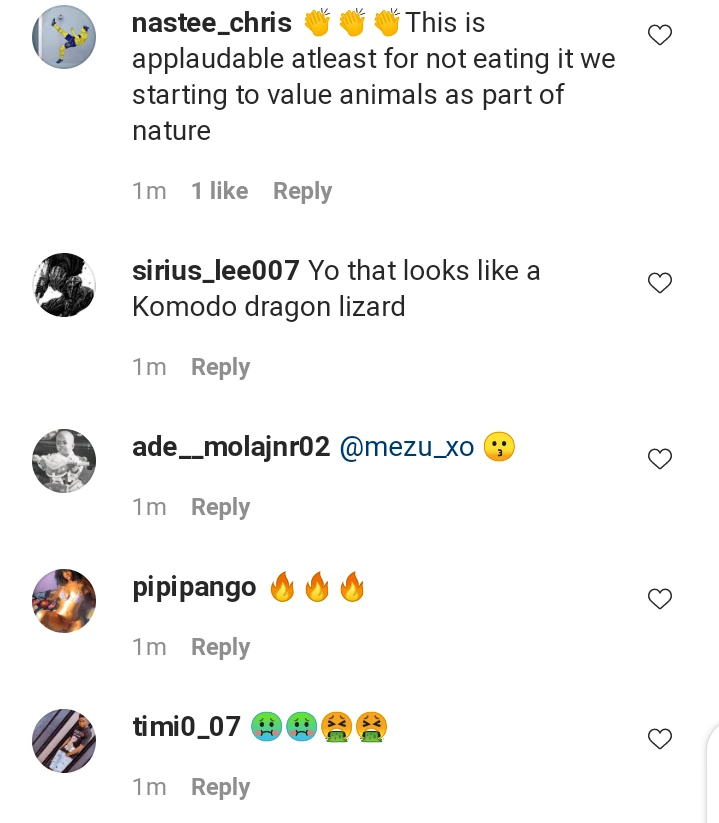This screenshot has width=719, height=823.
Task: View who liked via '1 like'
Action: tap(219, 191)
